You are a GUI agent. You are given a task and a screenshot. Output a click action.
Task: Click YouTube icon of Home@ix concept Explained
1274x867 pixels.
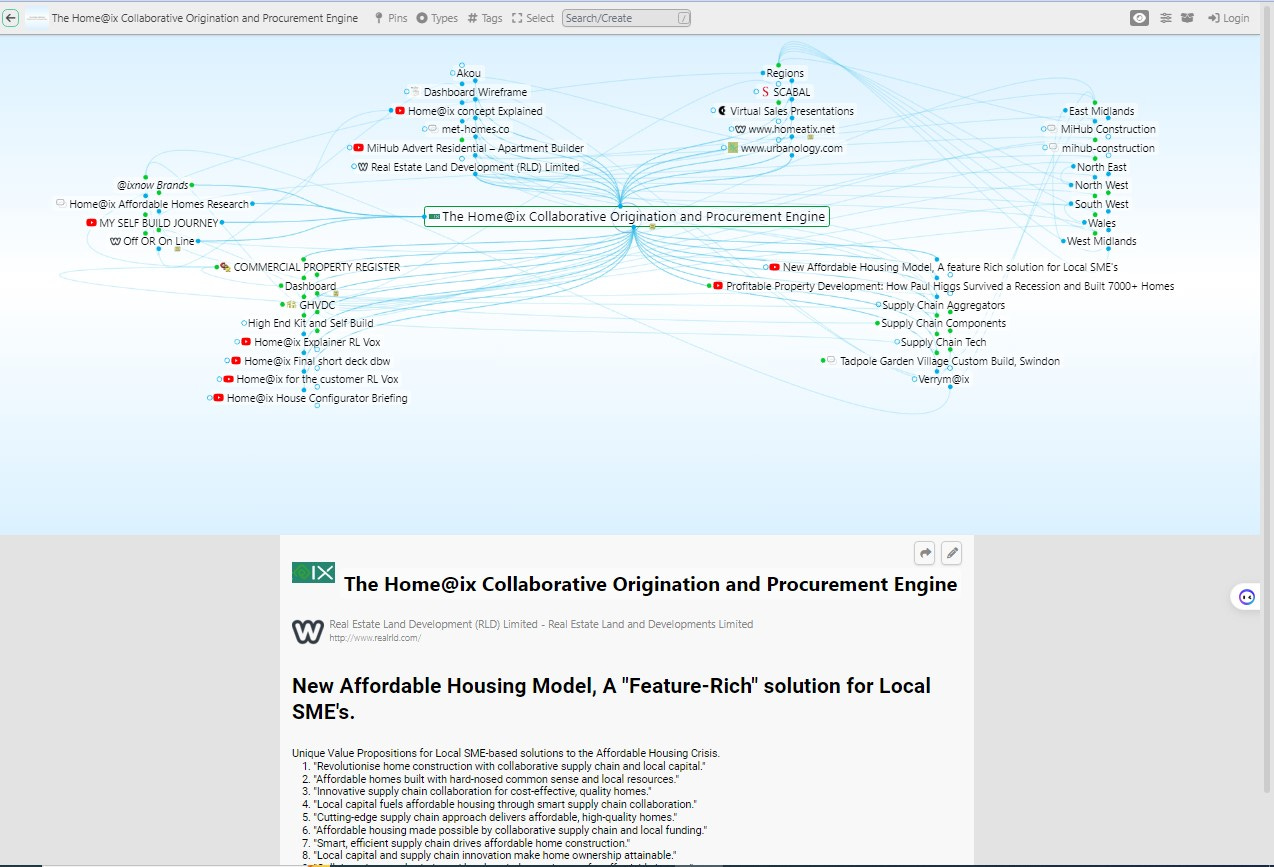[x=400, y=111]
